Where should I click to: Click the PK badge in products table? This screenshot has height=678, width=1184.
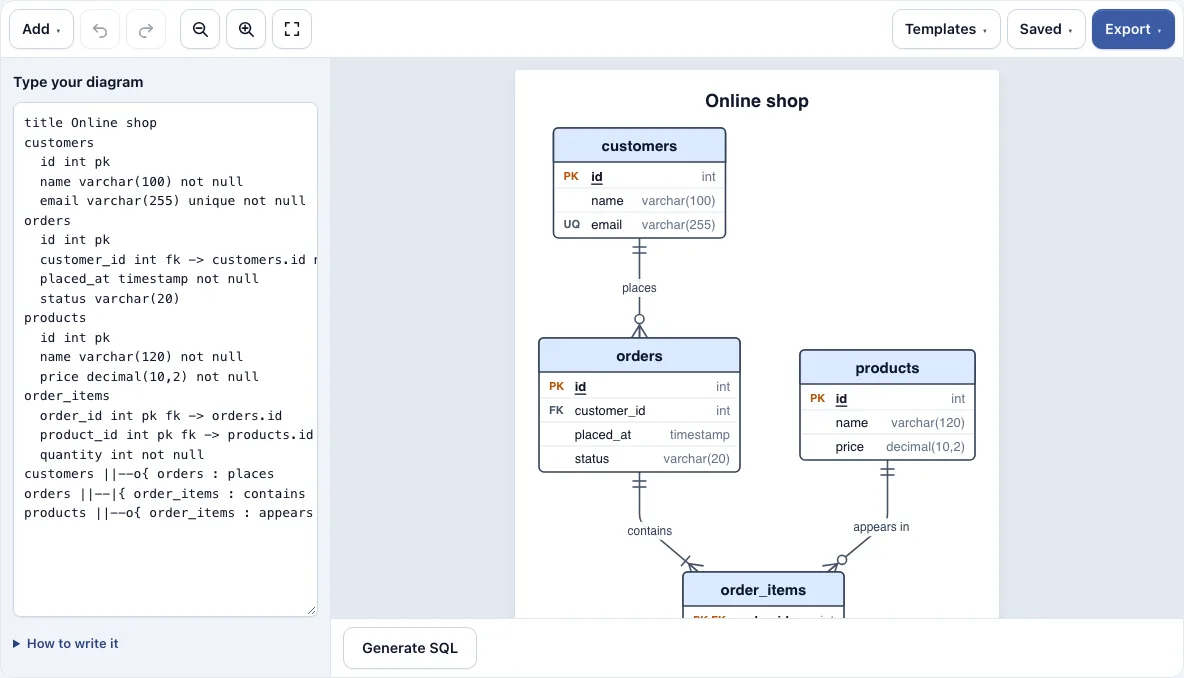tap(818, 399)
